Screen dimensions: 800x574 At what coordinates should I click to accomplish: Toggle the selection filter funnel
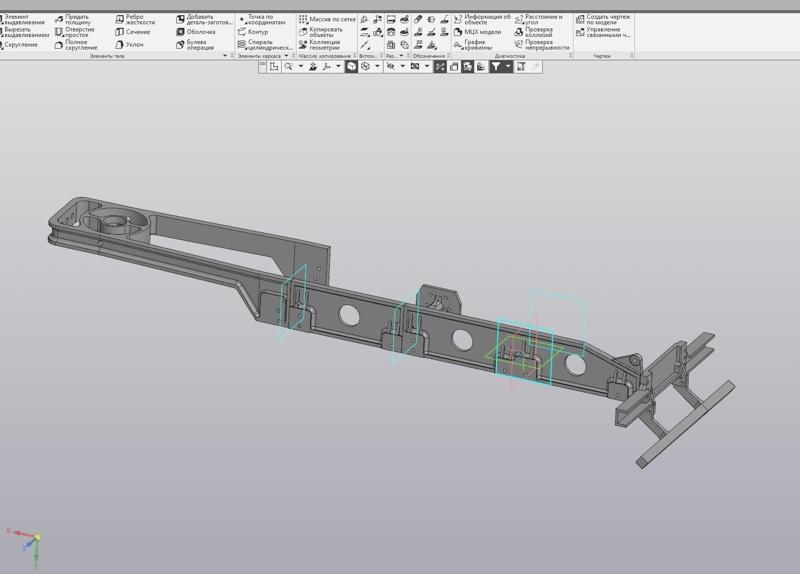click(496, 67)
